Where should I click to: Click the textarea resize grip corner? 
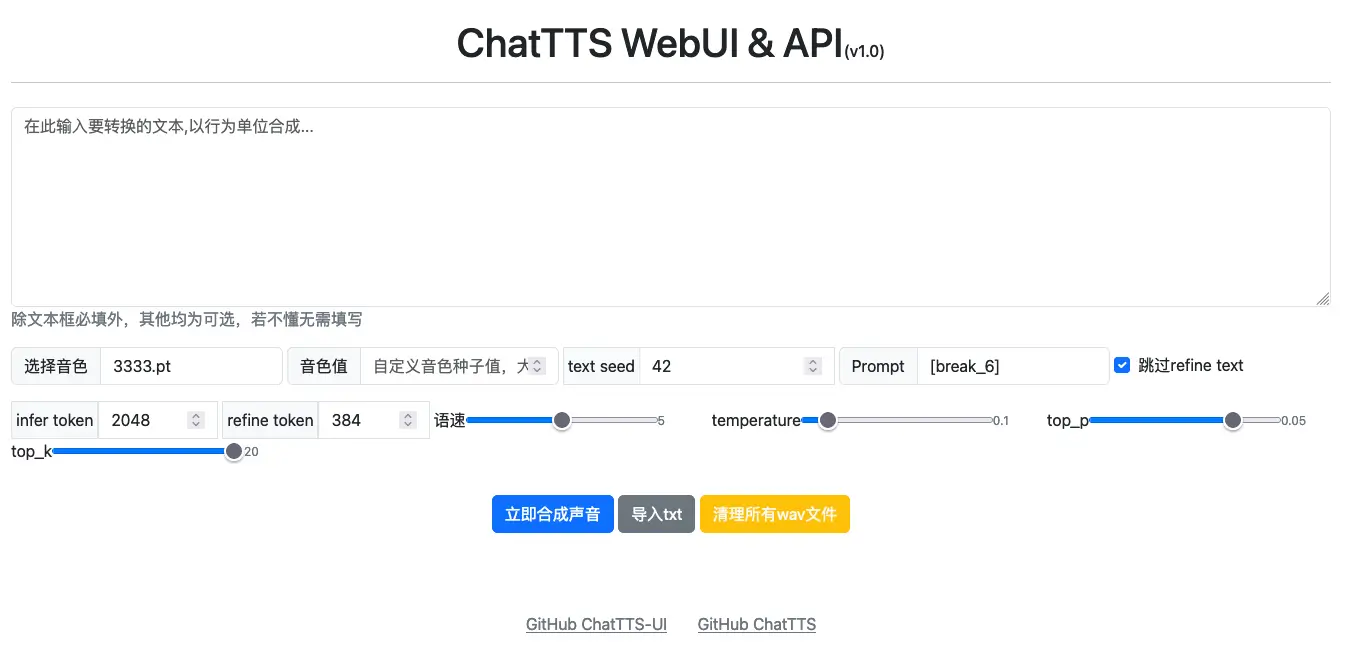coord(1323,299)
